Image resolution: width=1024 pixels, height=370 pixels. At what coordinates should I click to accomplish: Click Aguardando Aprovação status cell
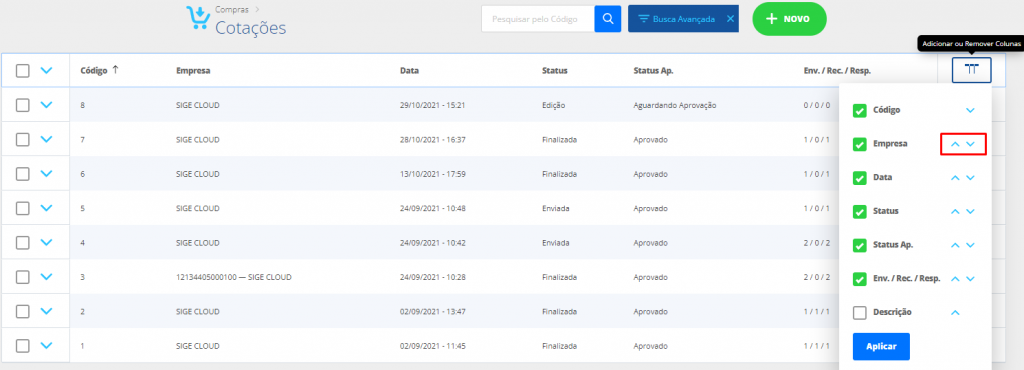click(x=675, y=105)
